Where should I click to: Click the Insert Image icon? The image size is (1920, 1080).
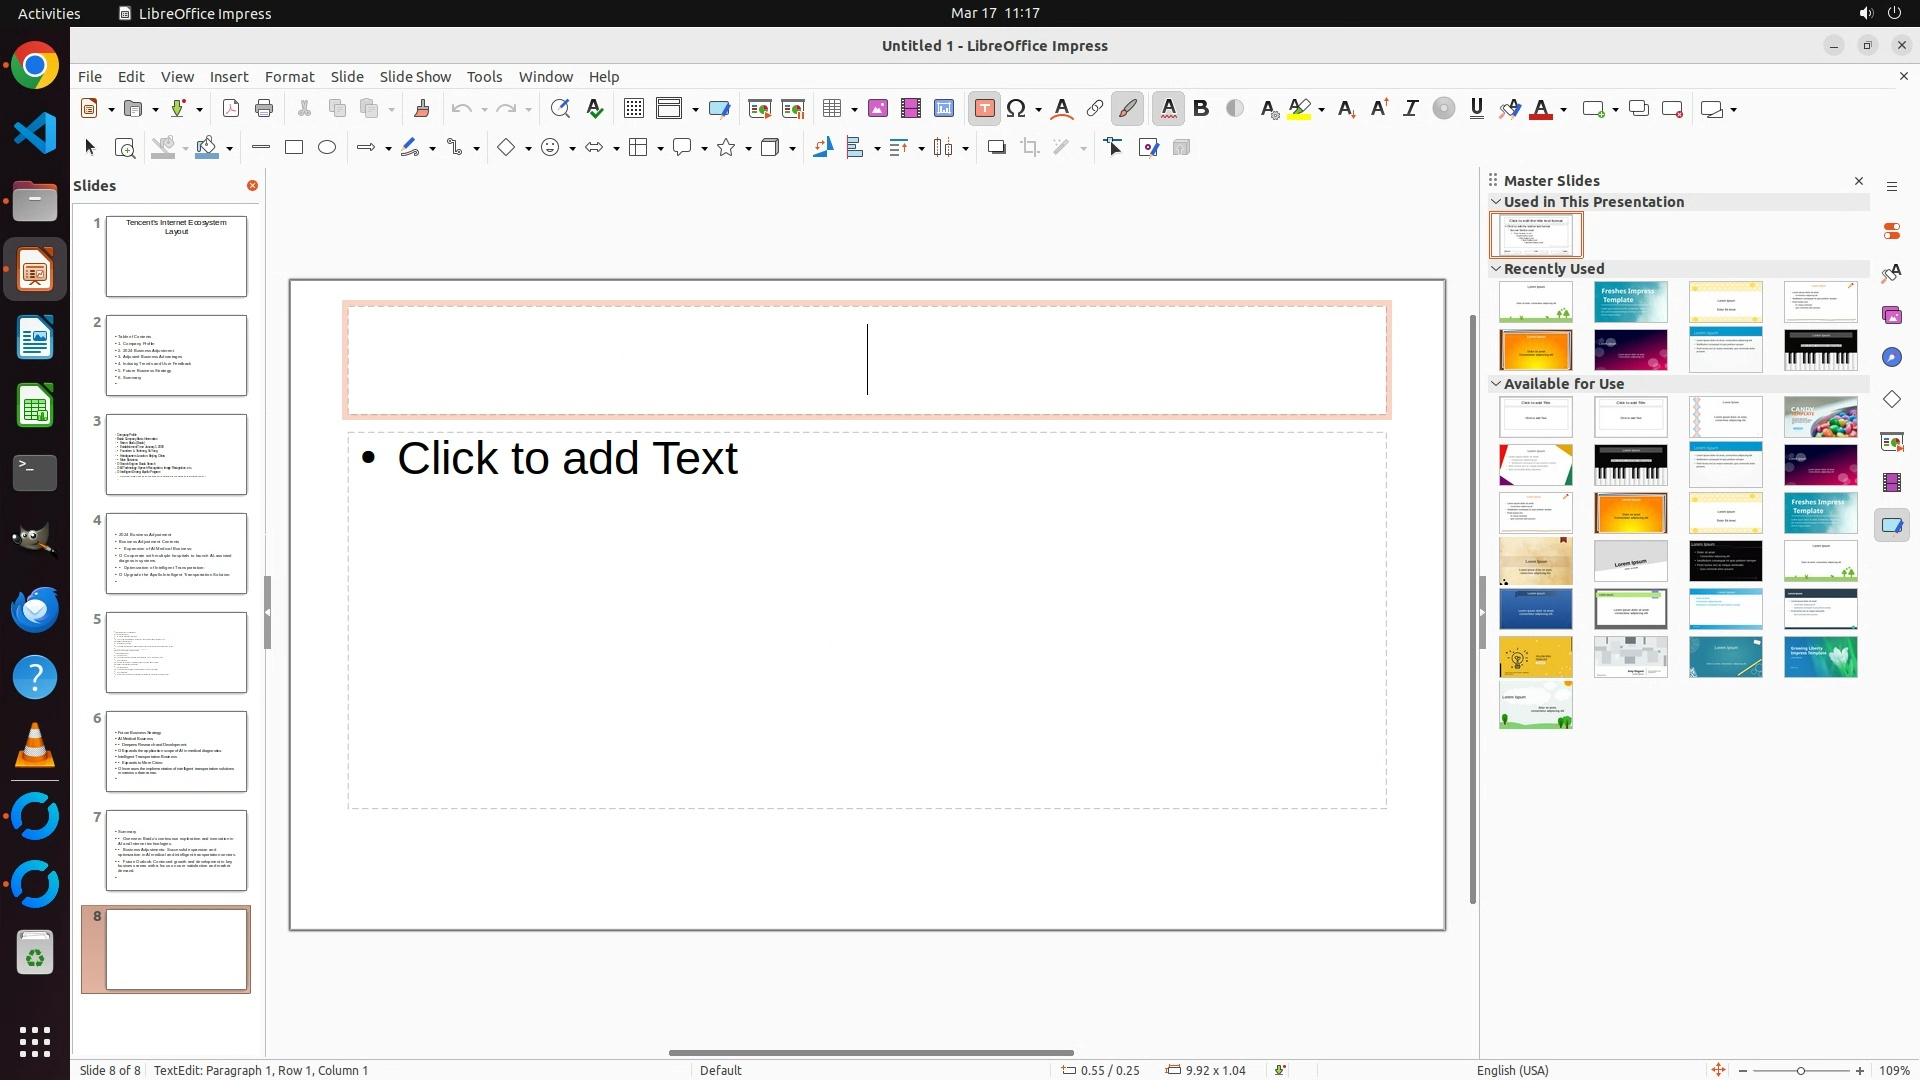[x=878, y=109]
